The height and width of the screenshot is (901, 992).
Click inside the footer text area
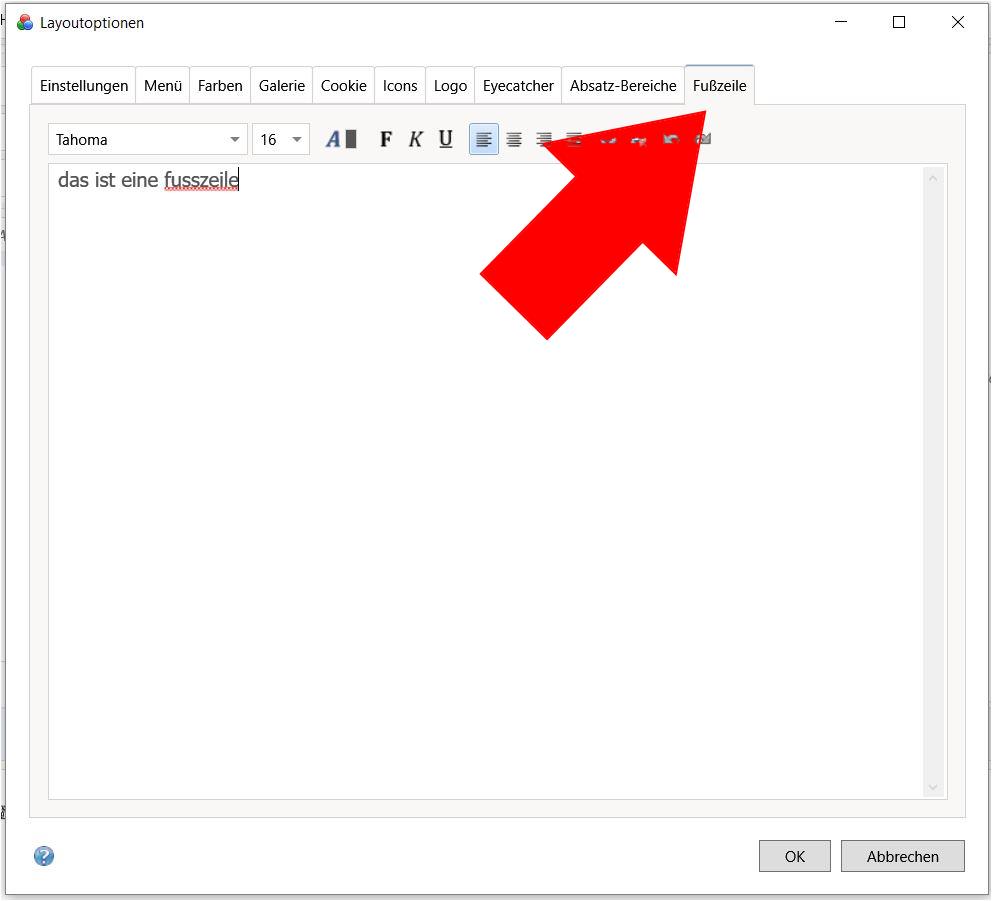point(486,481)
